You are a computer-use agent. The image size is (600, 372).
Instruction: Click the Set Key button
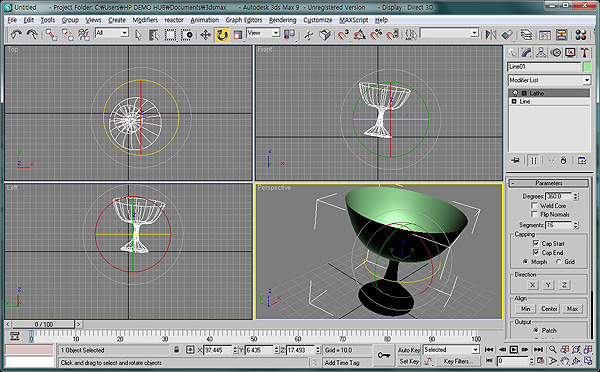click(x=409, y=361)
